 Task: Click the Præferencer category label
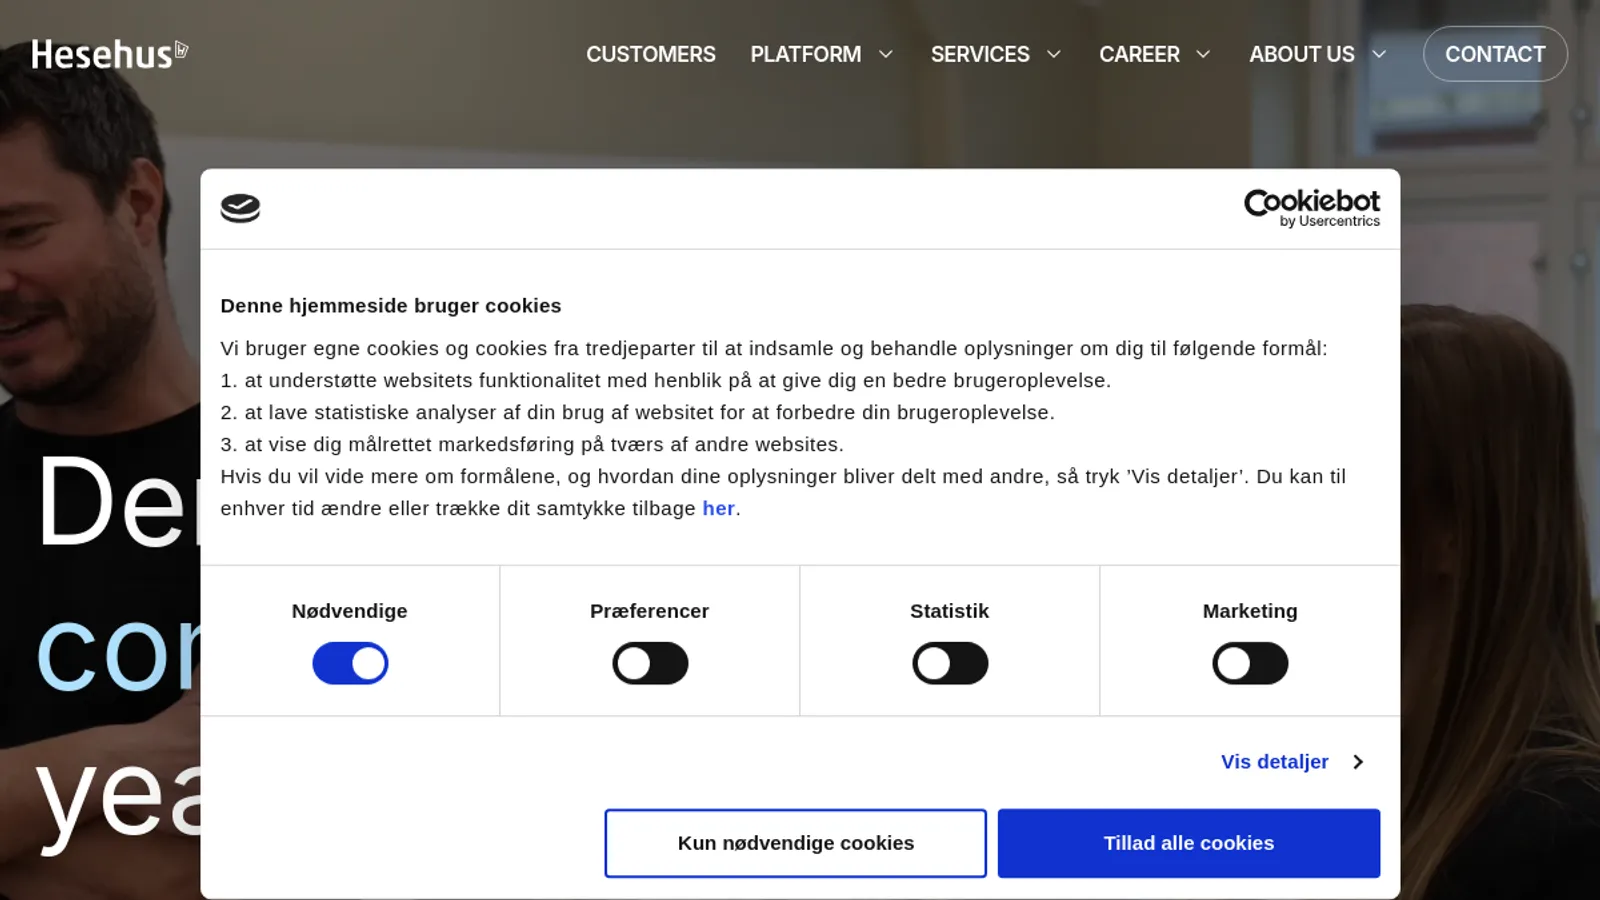[650, 611]
